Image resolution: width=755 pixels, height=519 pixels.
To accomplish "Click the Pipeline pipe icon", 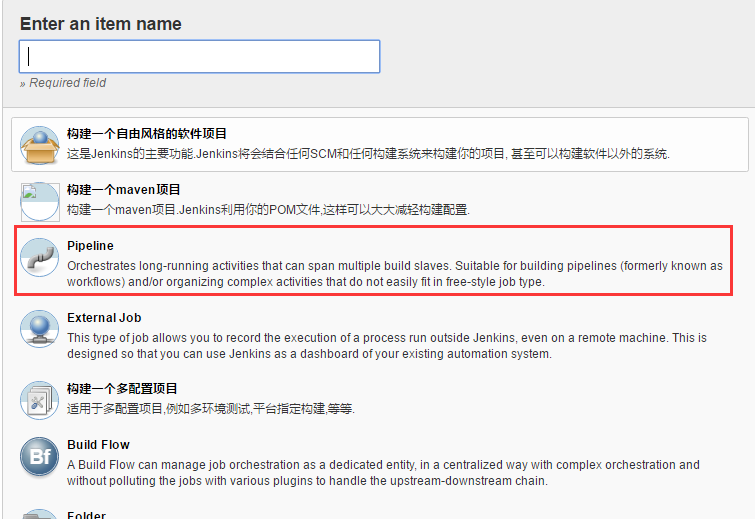I will pos(39,258).
